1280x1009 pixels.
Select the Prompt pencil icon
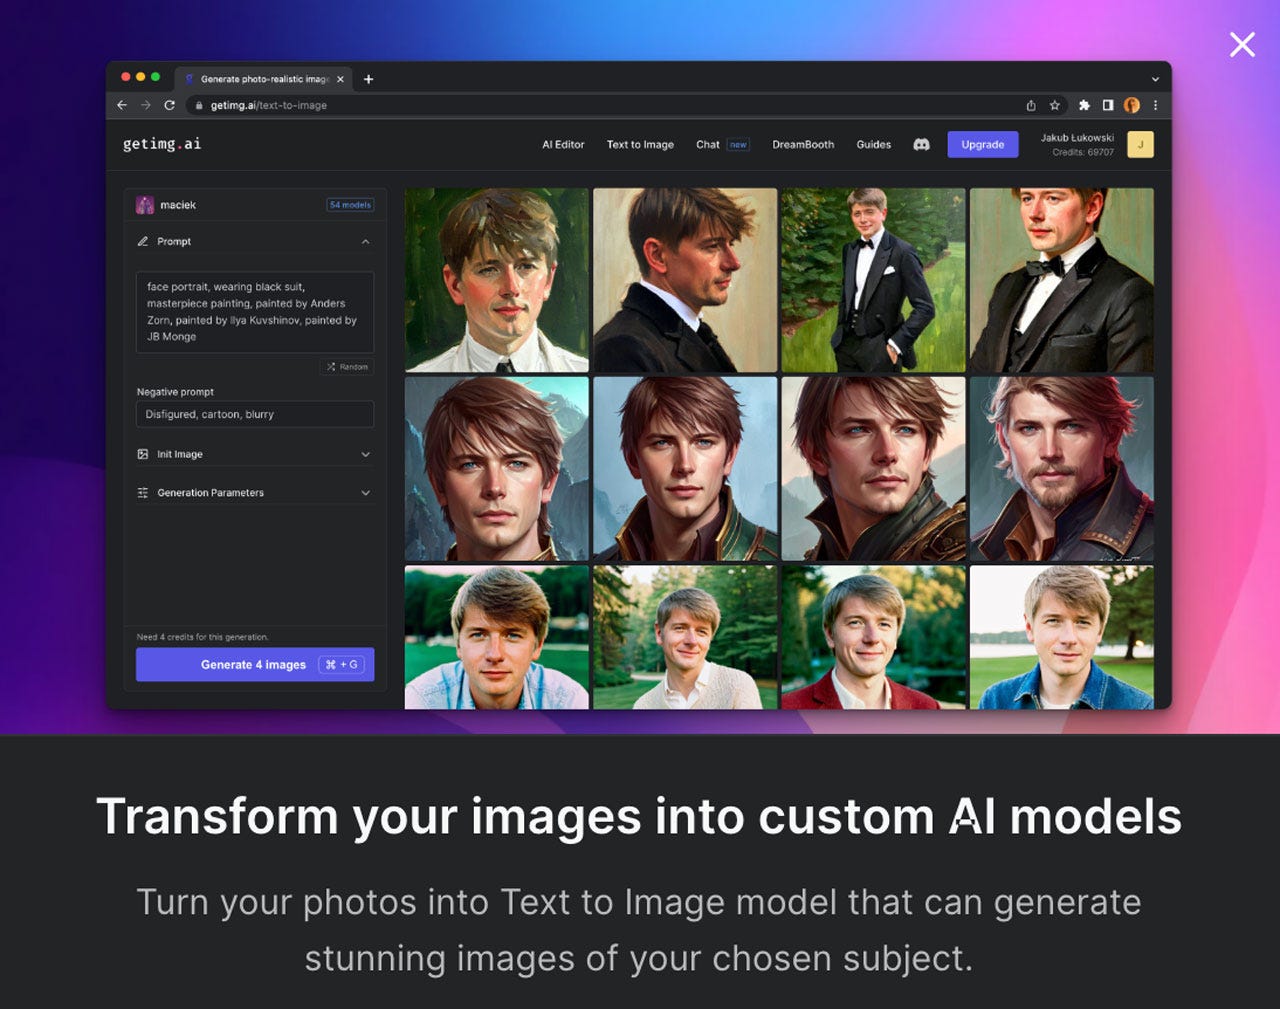tap(143, 241)
